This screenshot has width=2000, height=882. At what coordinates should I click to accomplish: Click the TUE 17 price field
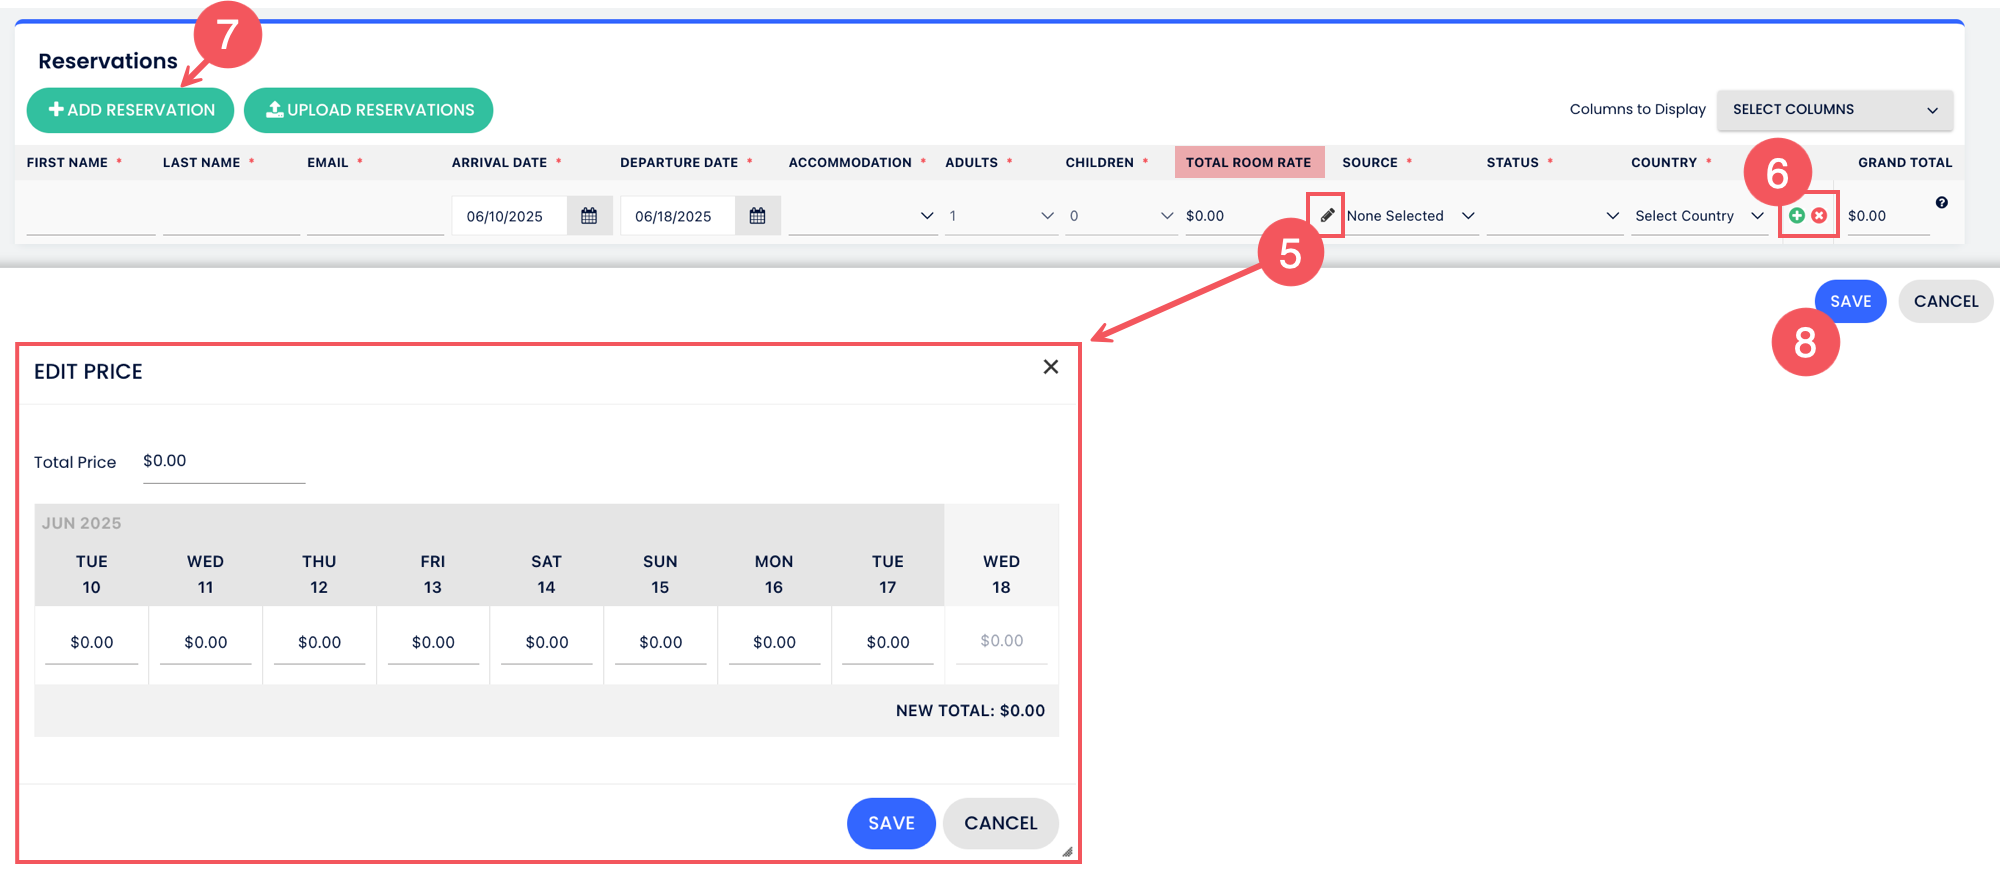(888, 643)
